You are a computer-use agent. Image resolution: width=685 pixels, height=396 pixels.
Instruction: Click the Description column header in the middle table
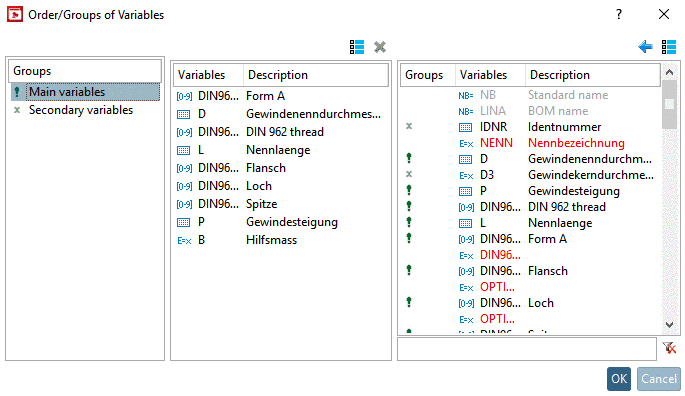[x=316, y=75]
